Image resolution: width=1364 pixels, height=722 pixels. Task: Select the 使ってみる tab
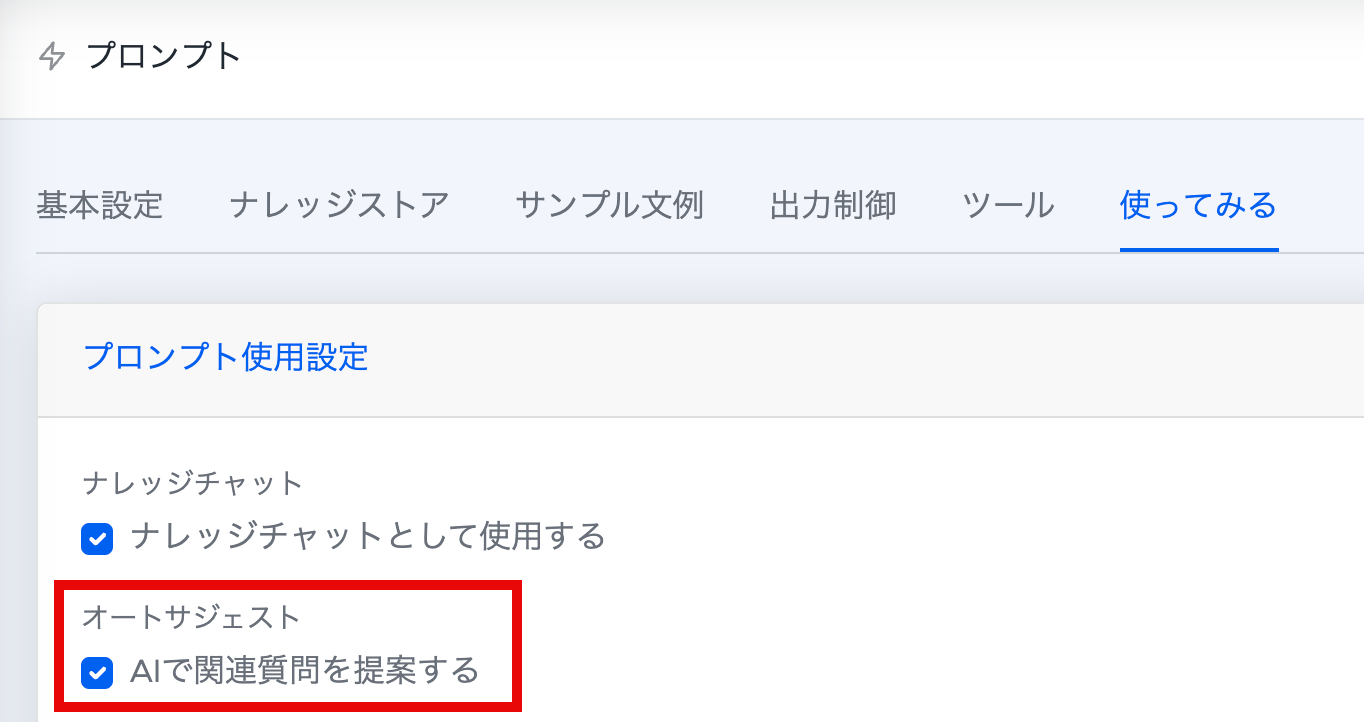click(x=1198, y=206)
